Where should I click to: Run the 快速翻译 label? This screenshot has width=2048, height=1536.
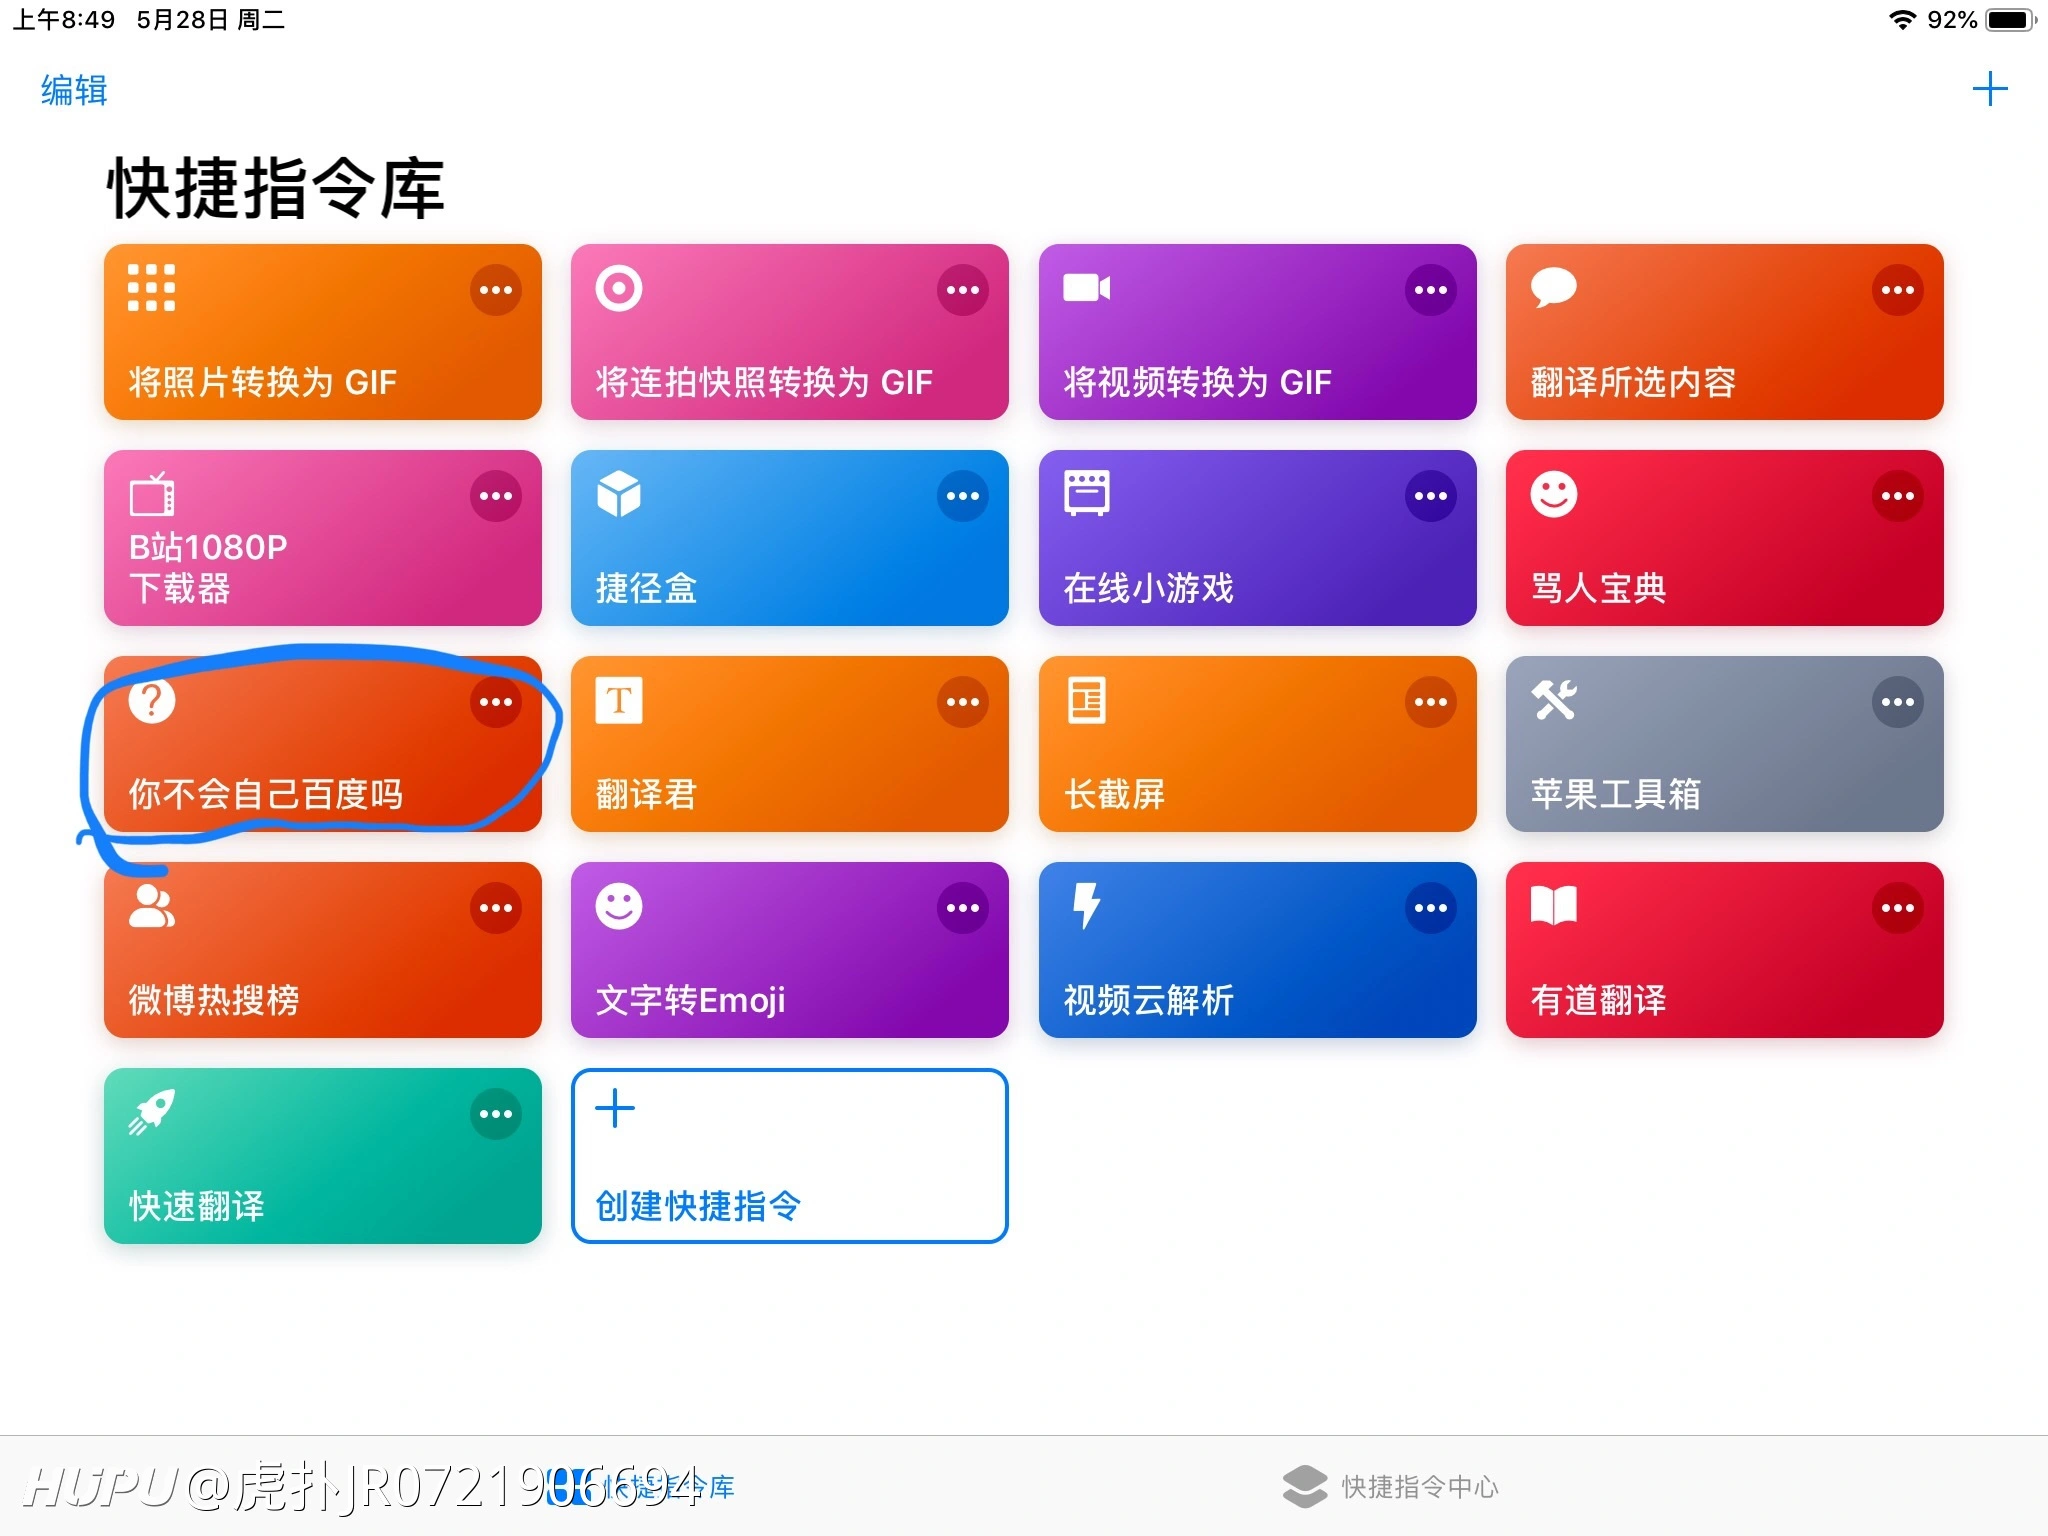point(197,1206)
